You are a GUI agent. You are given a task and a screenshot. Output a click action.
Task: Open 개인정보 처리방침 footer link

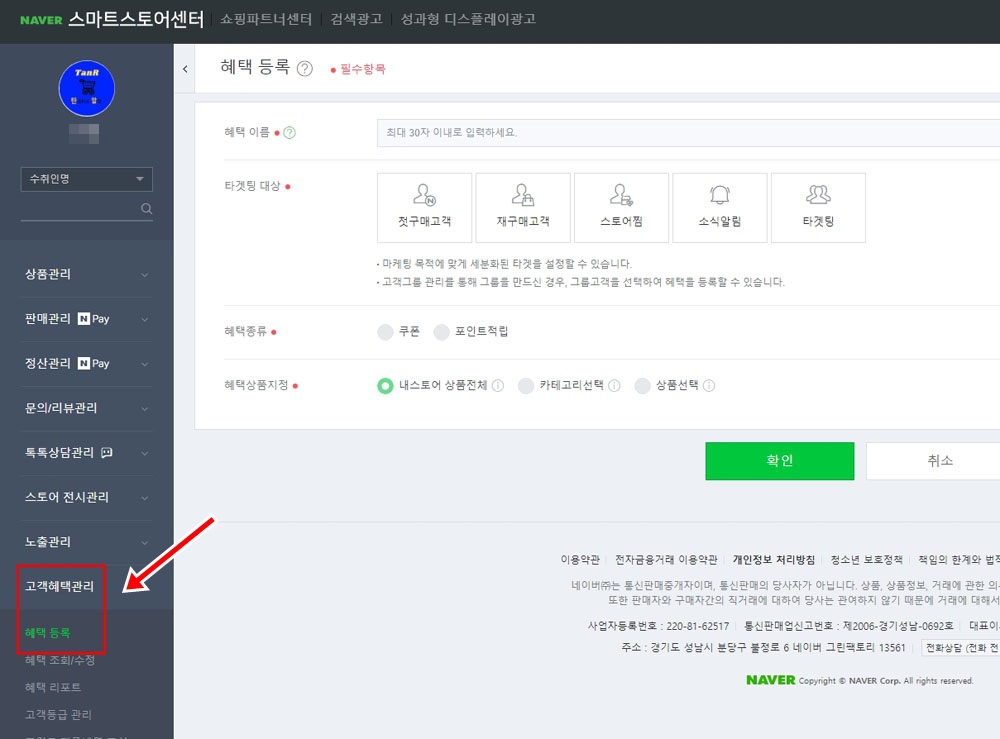(x=774, y=559)
